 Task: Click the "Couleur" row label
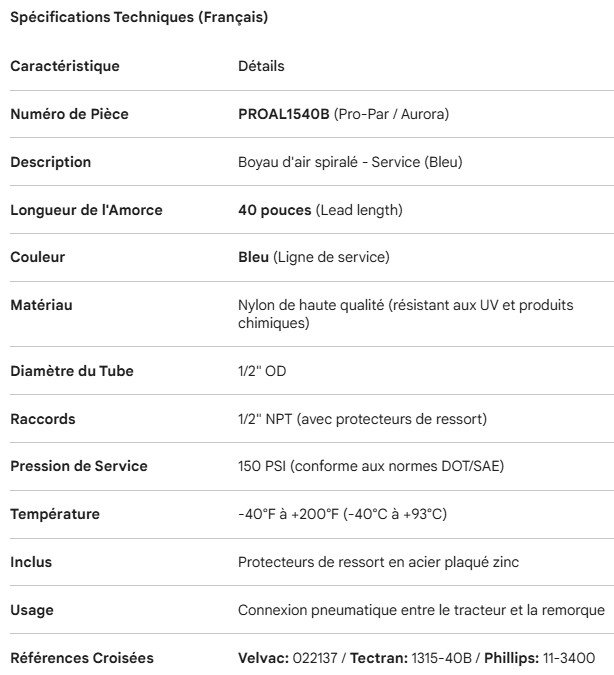[37, 257]
